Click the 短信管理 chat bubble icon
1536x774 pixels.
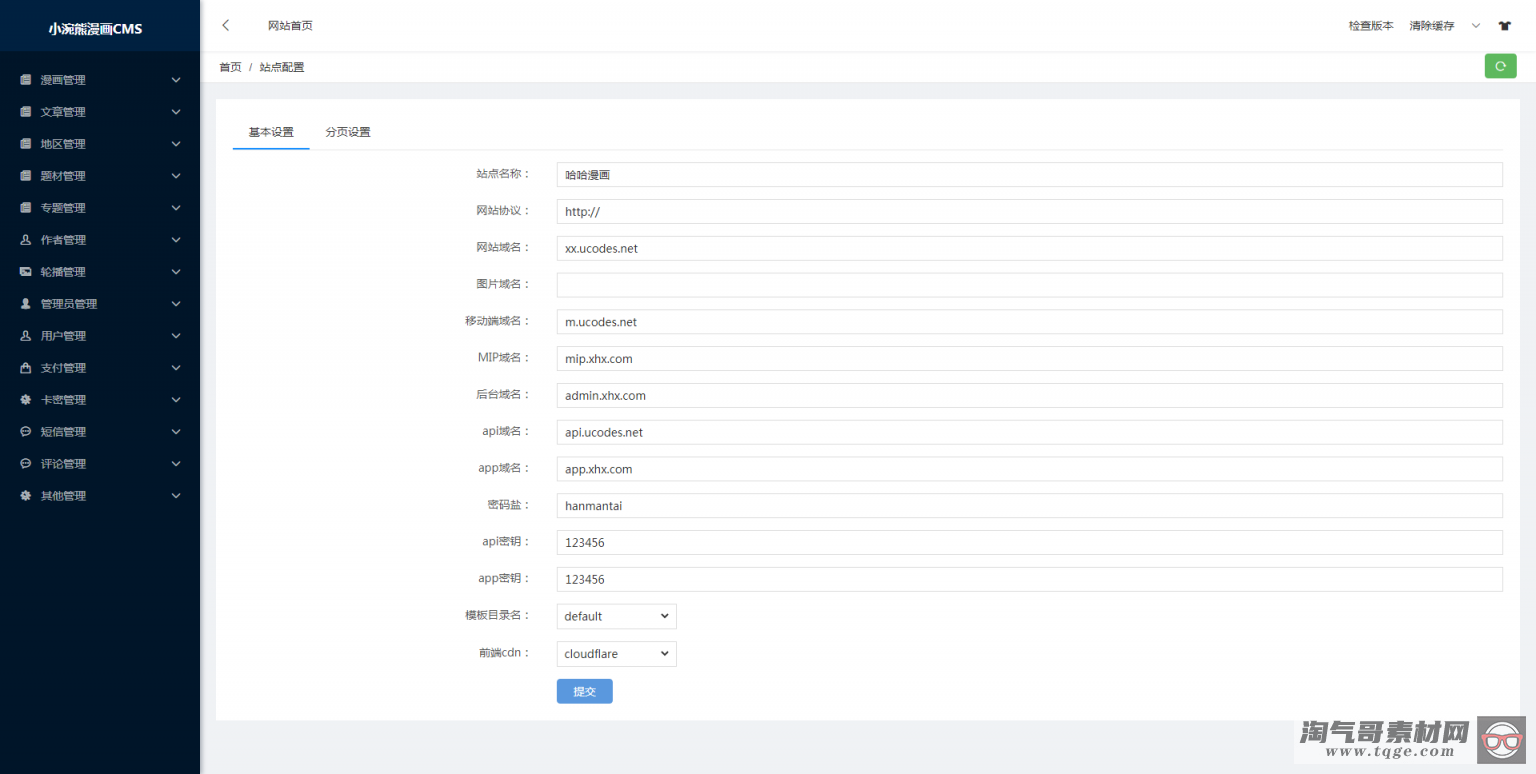click(x=26, y=432)
